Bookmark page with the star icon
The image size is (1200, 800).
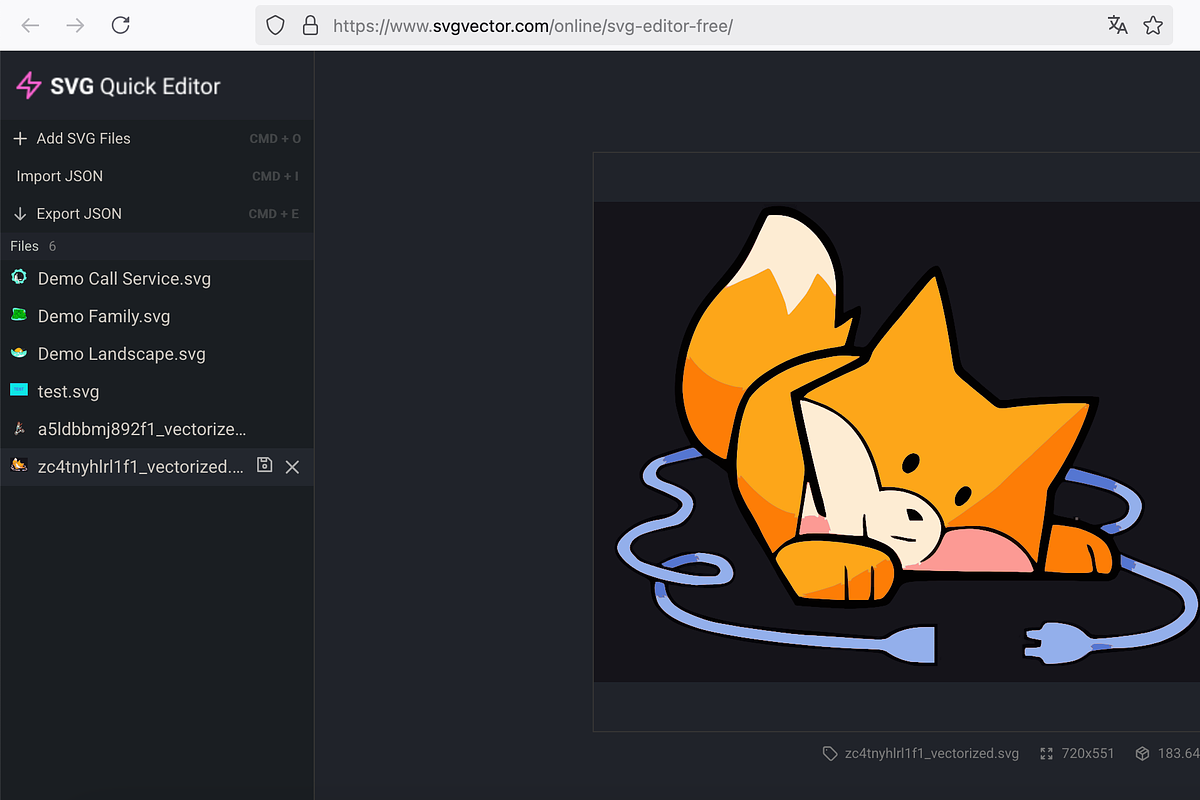pos(1153,25)
